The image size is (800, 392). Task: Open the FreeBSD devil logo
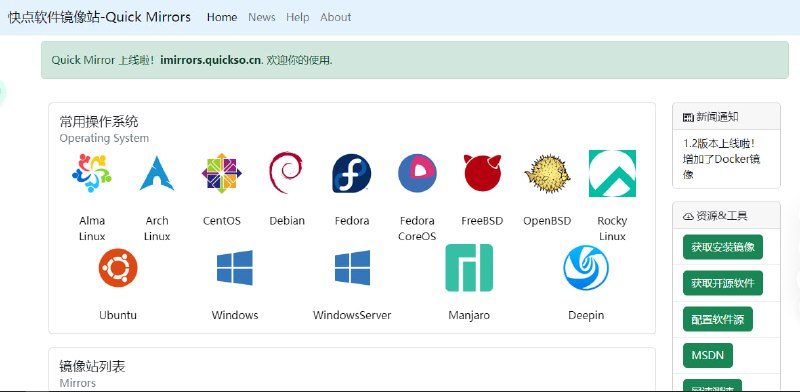[482, 173]
